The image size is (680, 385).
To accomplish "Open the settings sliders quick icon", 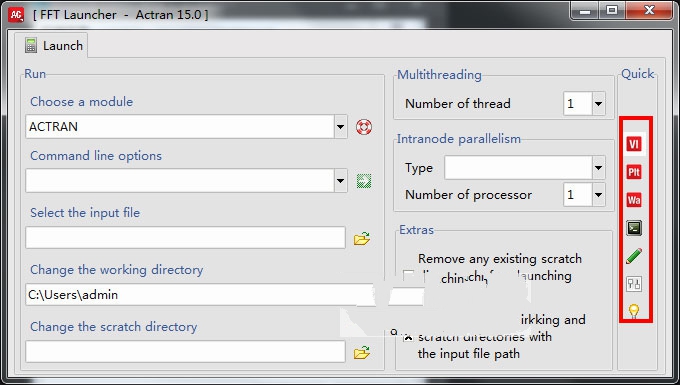I will pyautogui.click(x=634, y=284).
